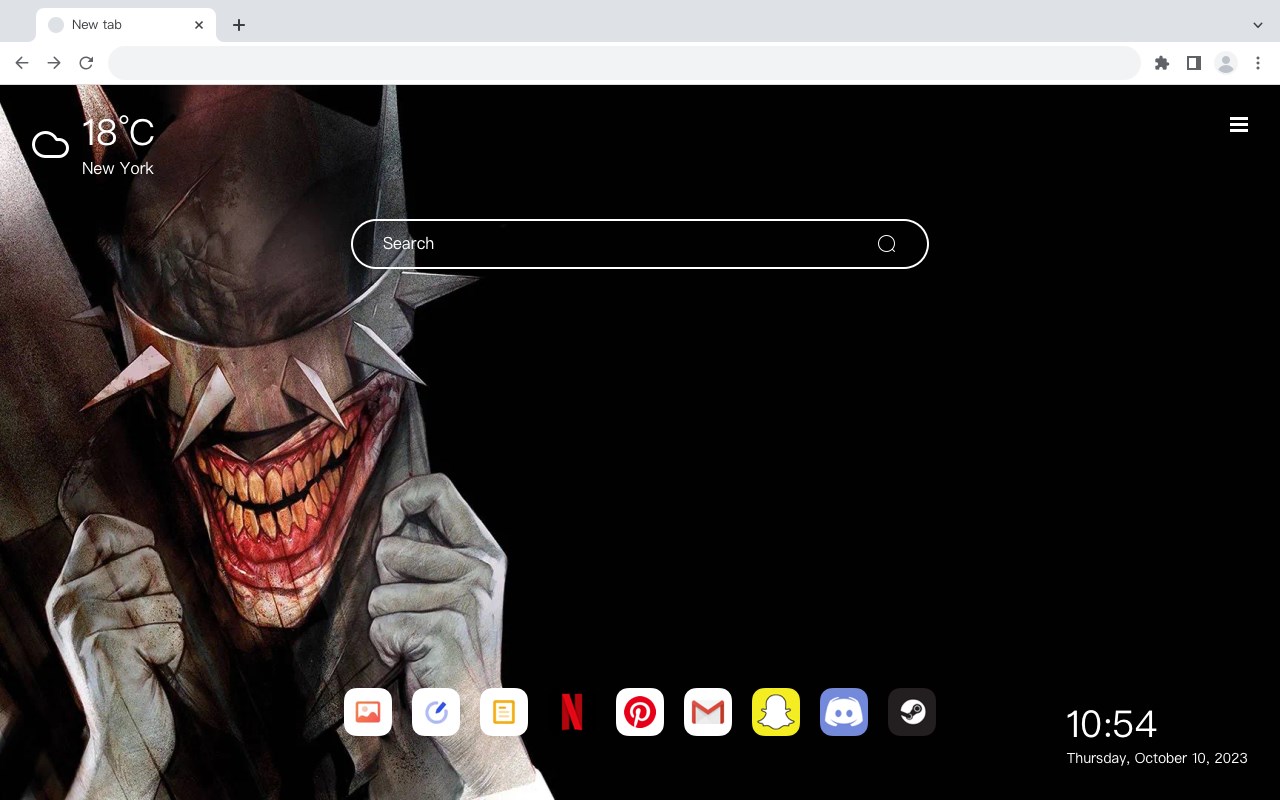Select the New tab tab

[126, 25]
